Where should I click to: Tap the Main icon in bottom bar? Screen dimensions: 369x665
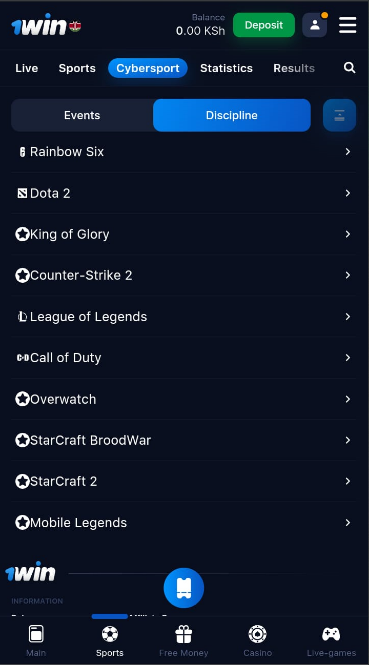36,634
